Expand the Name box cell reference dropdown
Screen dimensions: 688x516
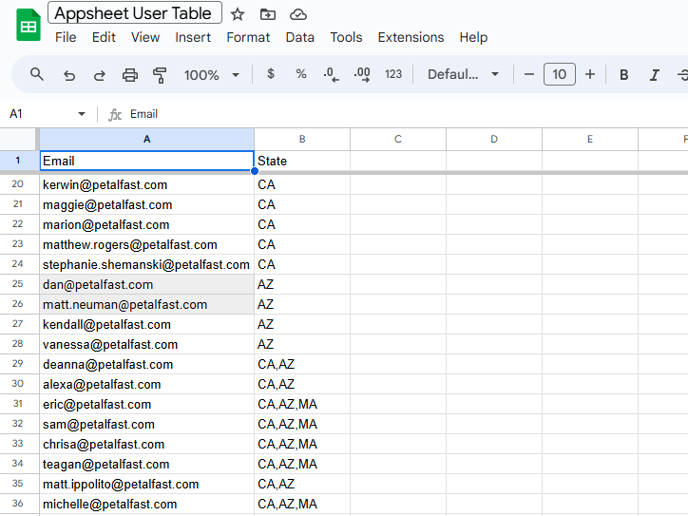point(81,114)
